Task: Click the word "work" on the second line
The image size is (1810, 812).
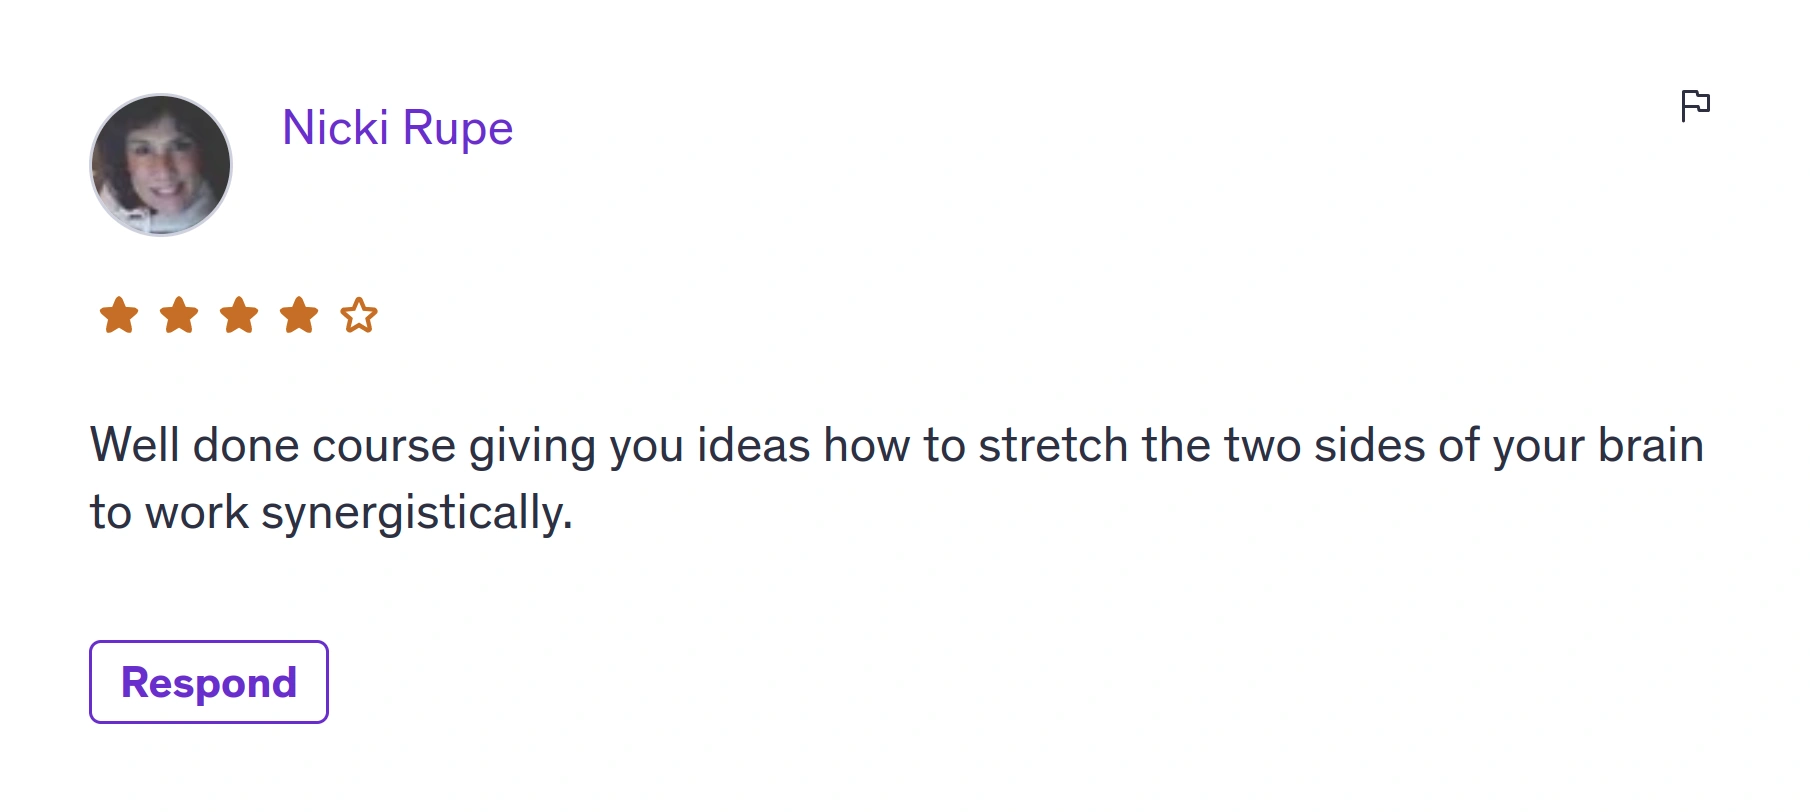Action: [197, 513]
